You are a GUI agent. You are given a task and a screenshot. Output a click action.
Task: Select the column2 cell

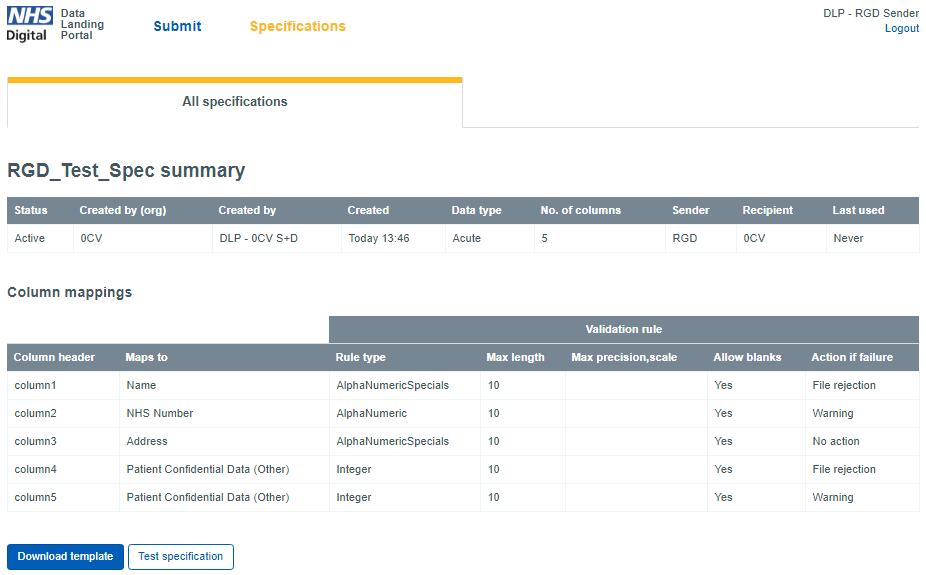tap(63, 413)
